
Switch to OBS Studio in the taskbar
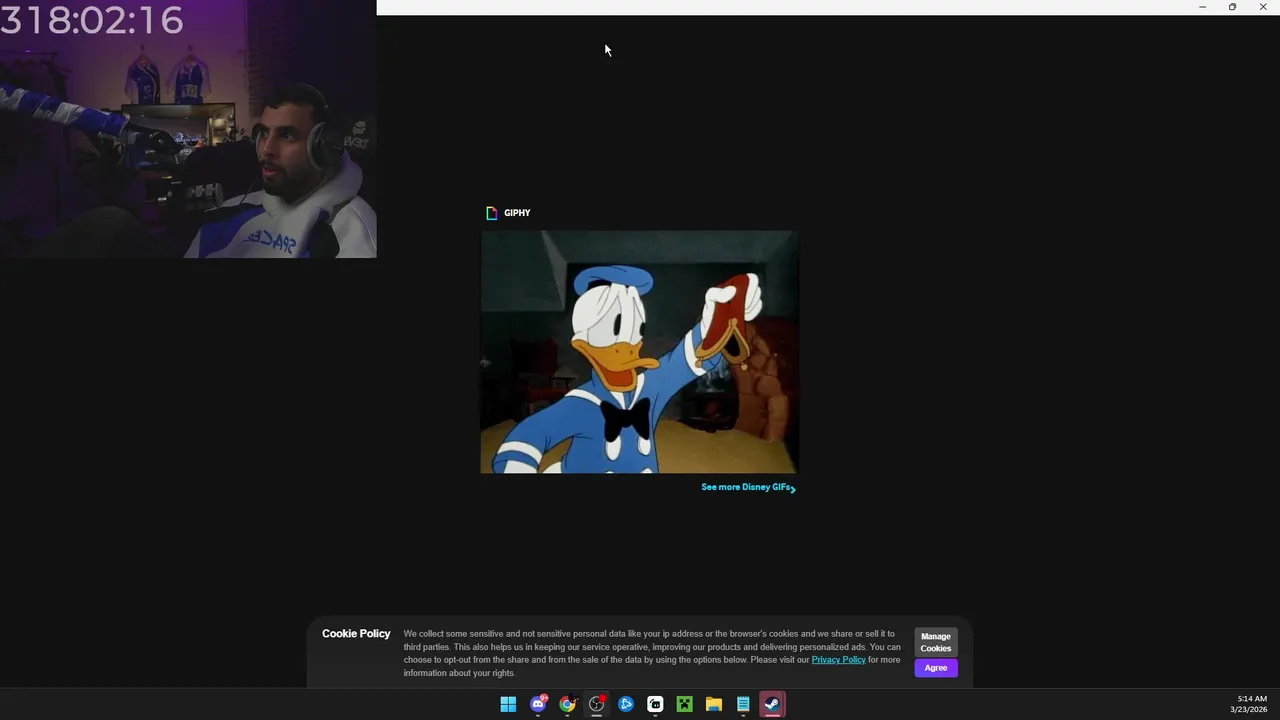pyautogui.click(x=597, y=704)
